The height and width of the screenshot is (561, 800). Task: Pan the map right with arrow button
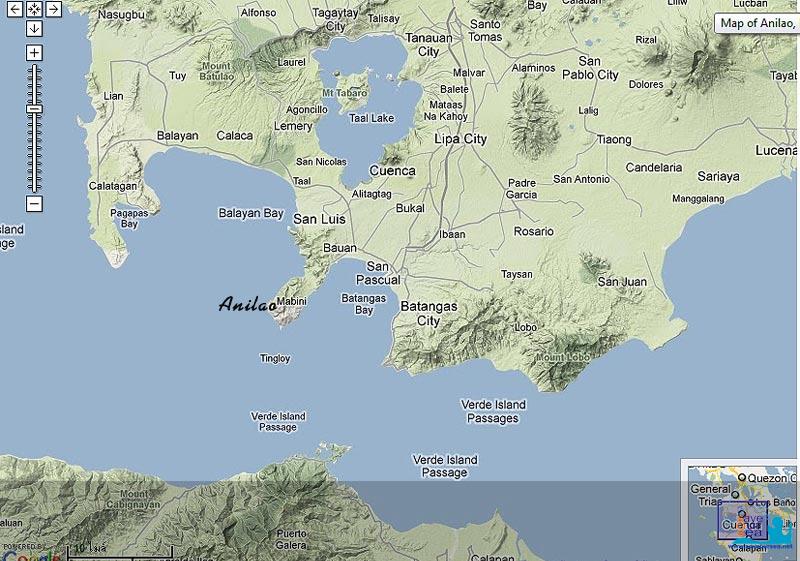53,9
